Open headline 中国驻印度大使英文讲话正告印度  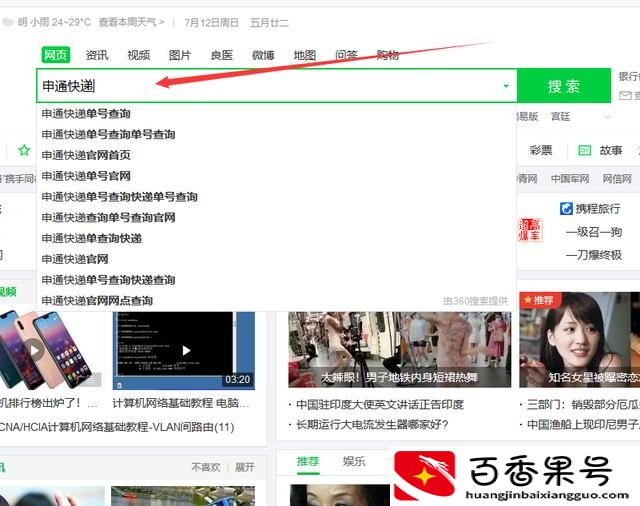pos(380,404)
